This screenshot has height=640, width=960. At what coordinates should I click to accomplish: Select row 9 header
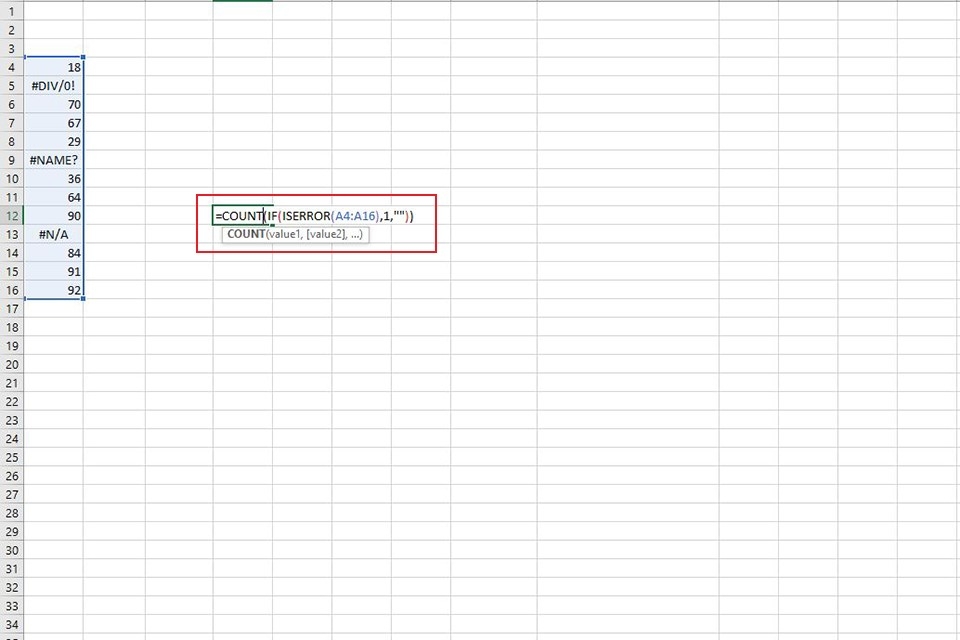click(x=12, y=160)
